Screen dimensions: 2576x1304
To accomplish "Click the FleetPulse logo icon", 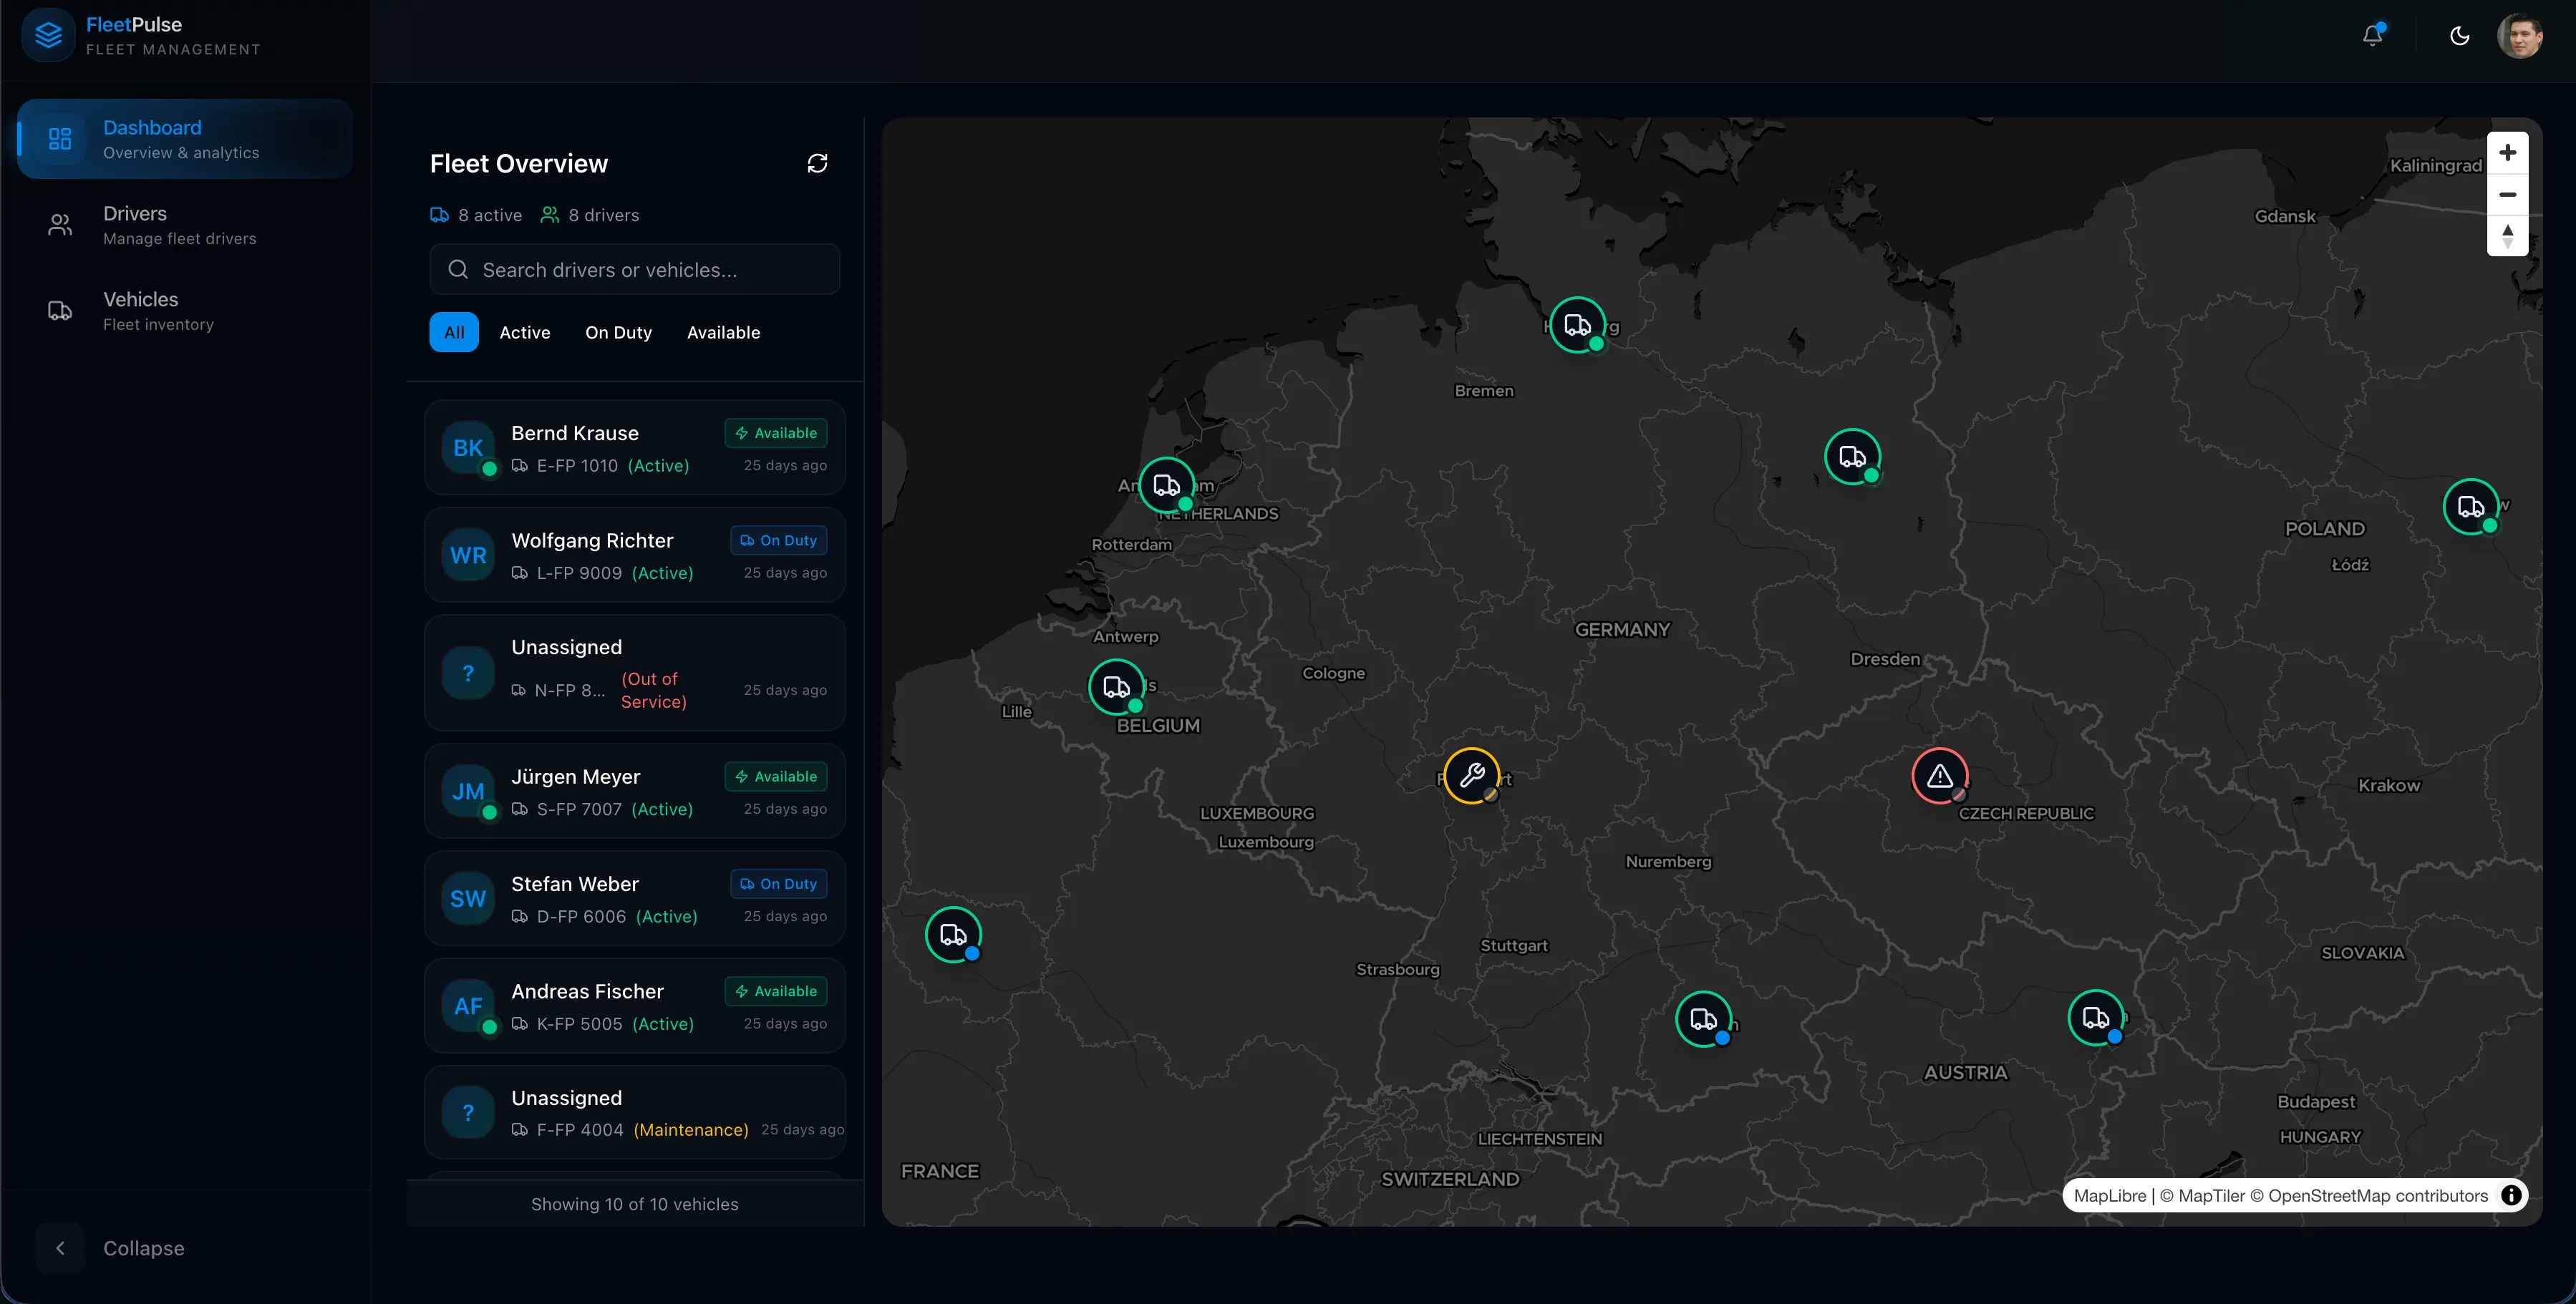I will 47,34.
